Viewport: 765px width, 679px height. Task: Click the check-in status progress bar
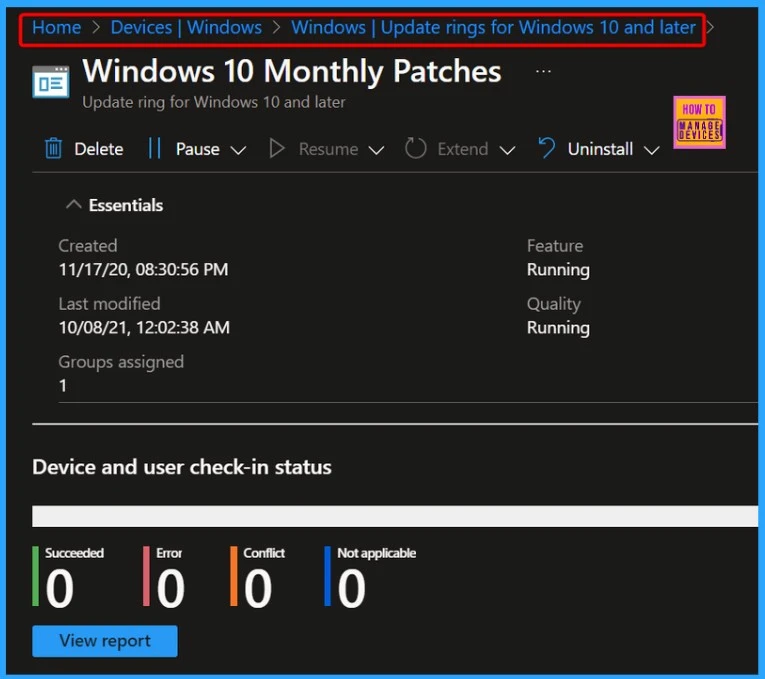tap(395, 516)
